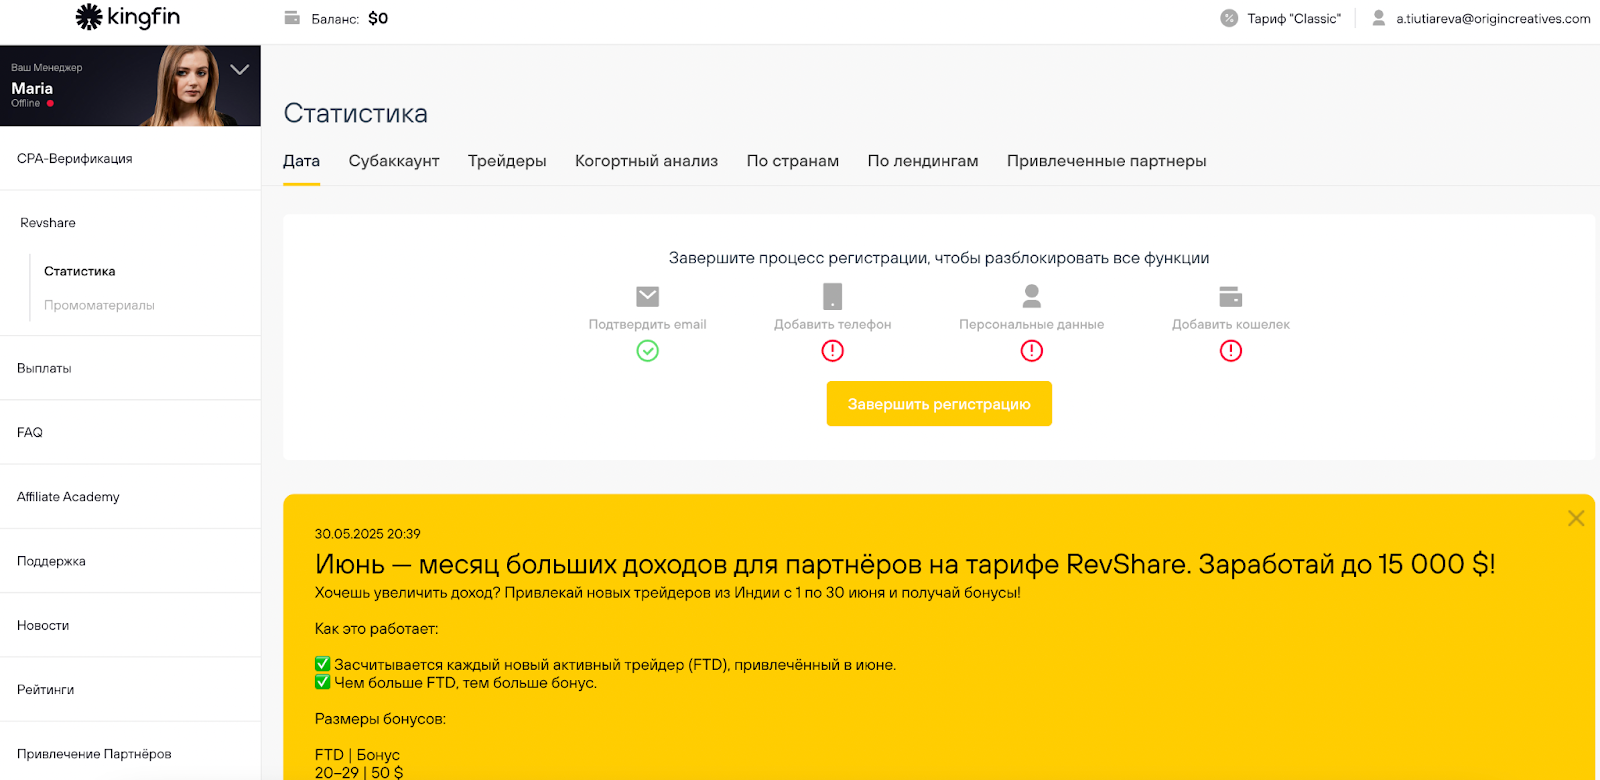Click the percent icon beside Тариф Classic
This screenshot has height=780, width=1600.
click(x=1229, y=18)
